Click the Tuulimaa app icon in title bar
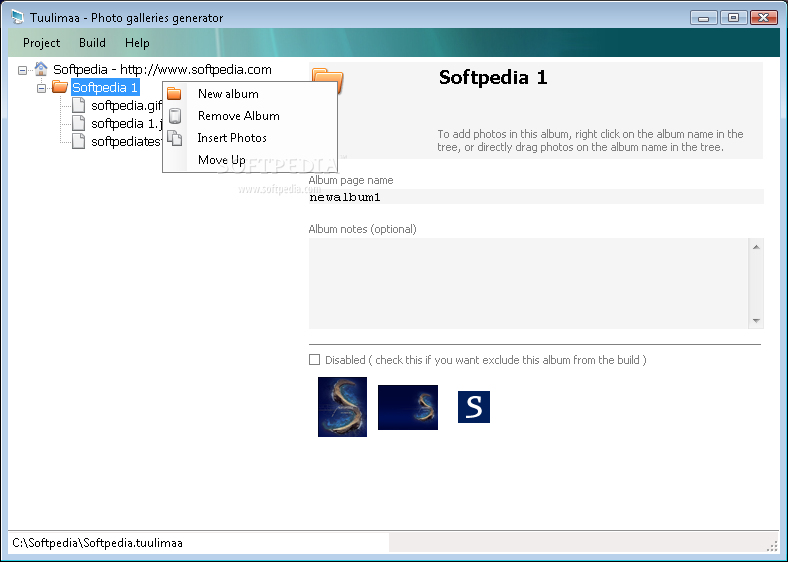This screenshot has width=788, height=562. 17,18
